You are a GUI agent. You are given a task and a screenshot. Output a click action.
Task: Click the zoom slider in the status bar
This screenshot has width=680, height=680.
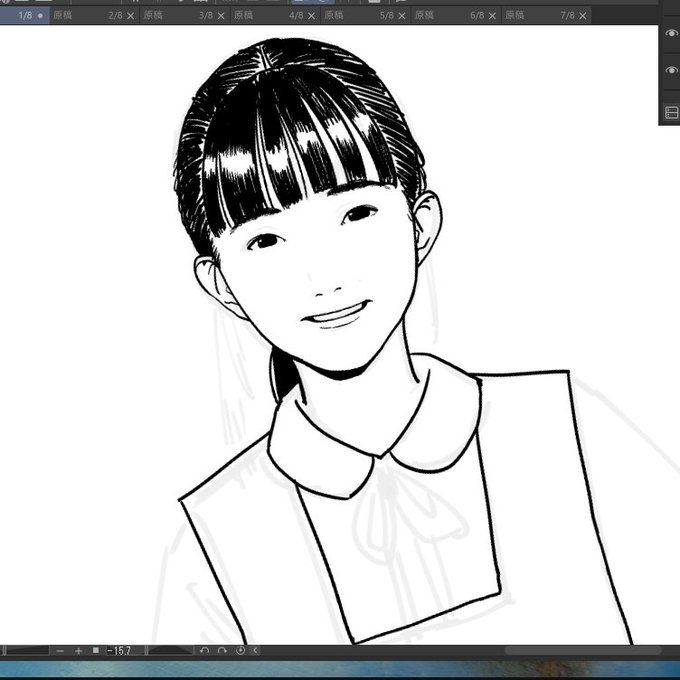pos(27,651)
